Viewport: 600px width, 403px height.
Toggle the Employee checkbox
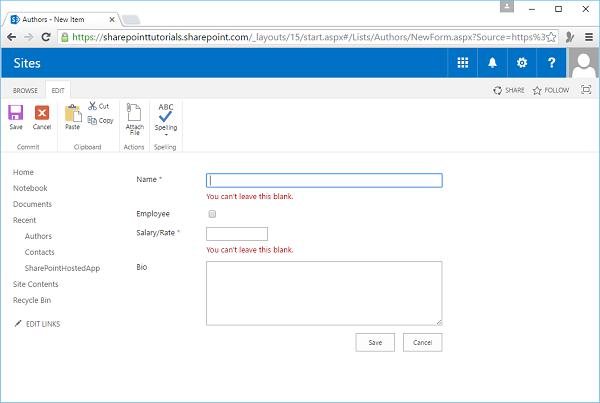coord(210,214)
